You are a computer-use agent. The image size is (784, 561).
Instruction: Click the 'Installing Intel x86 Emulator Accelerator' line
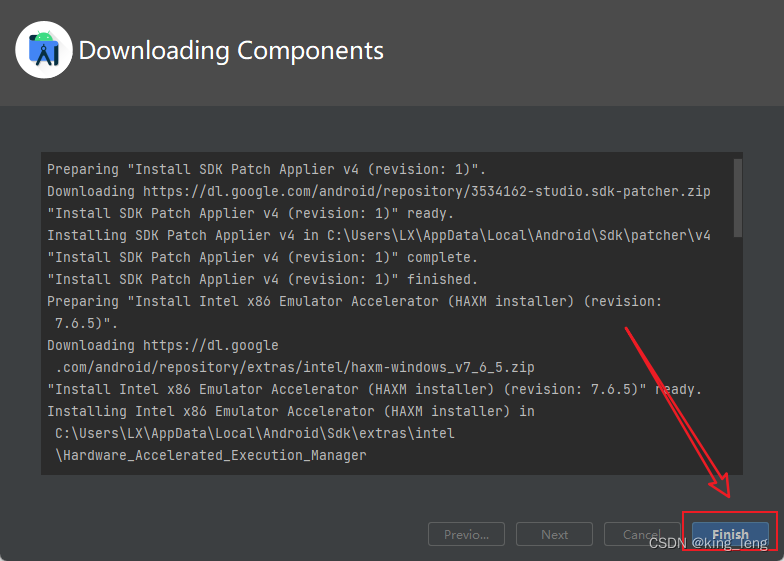click(290, 412)
